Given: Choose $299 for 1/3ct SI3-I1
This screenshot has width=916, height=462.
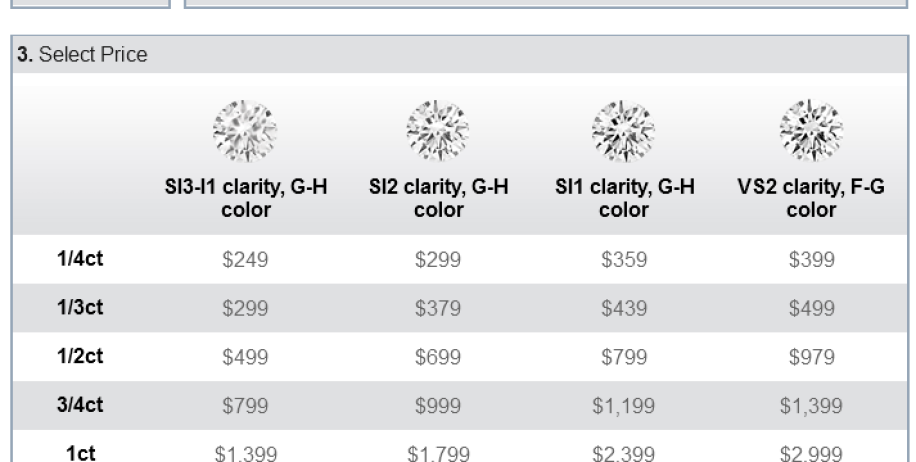Looking at the screenshot, I should coord(245,308).
